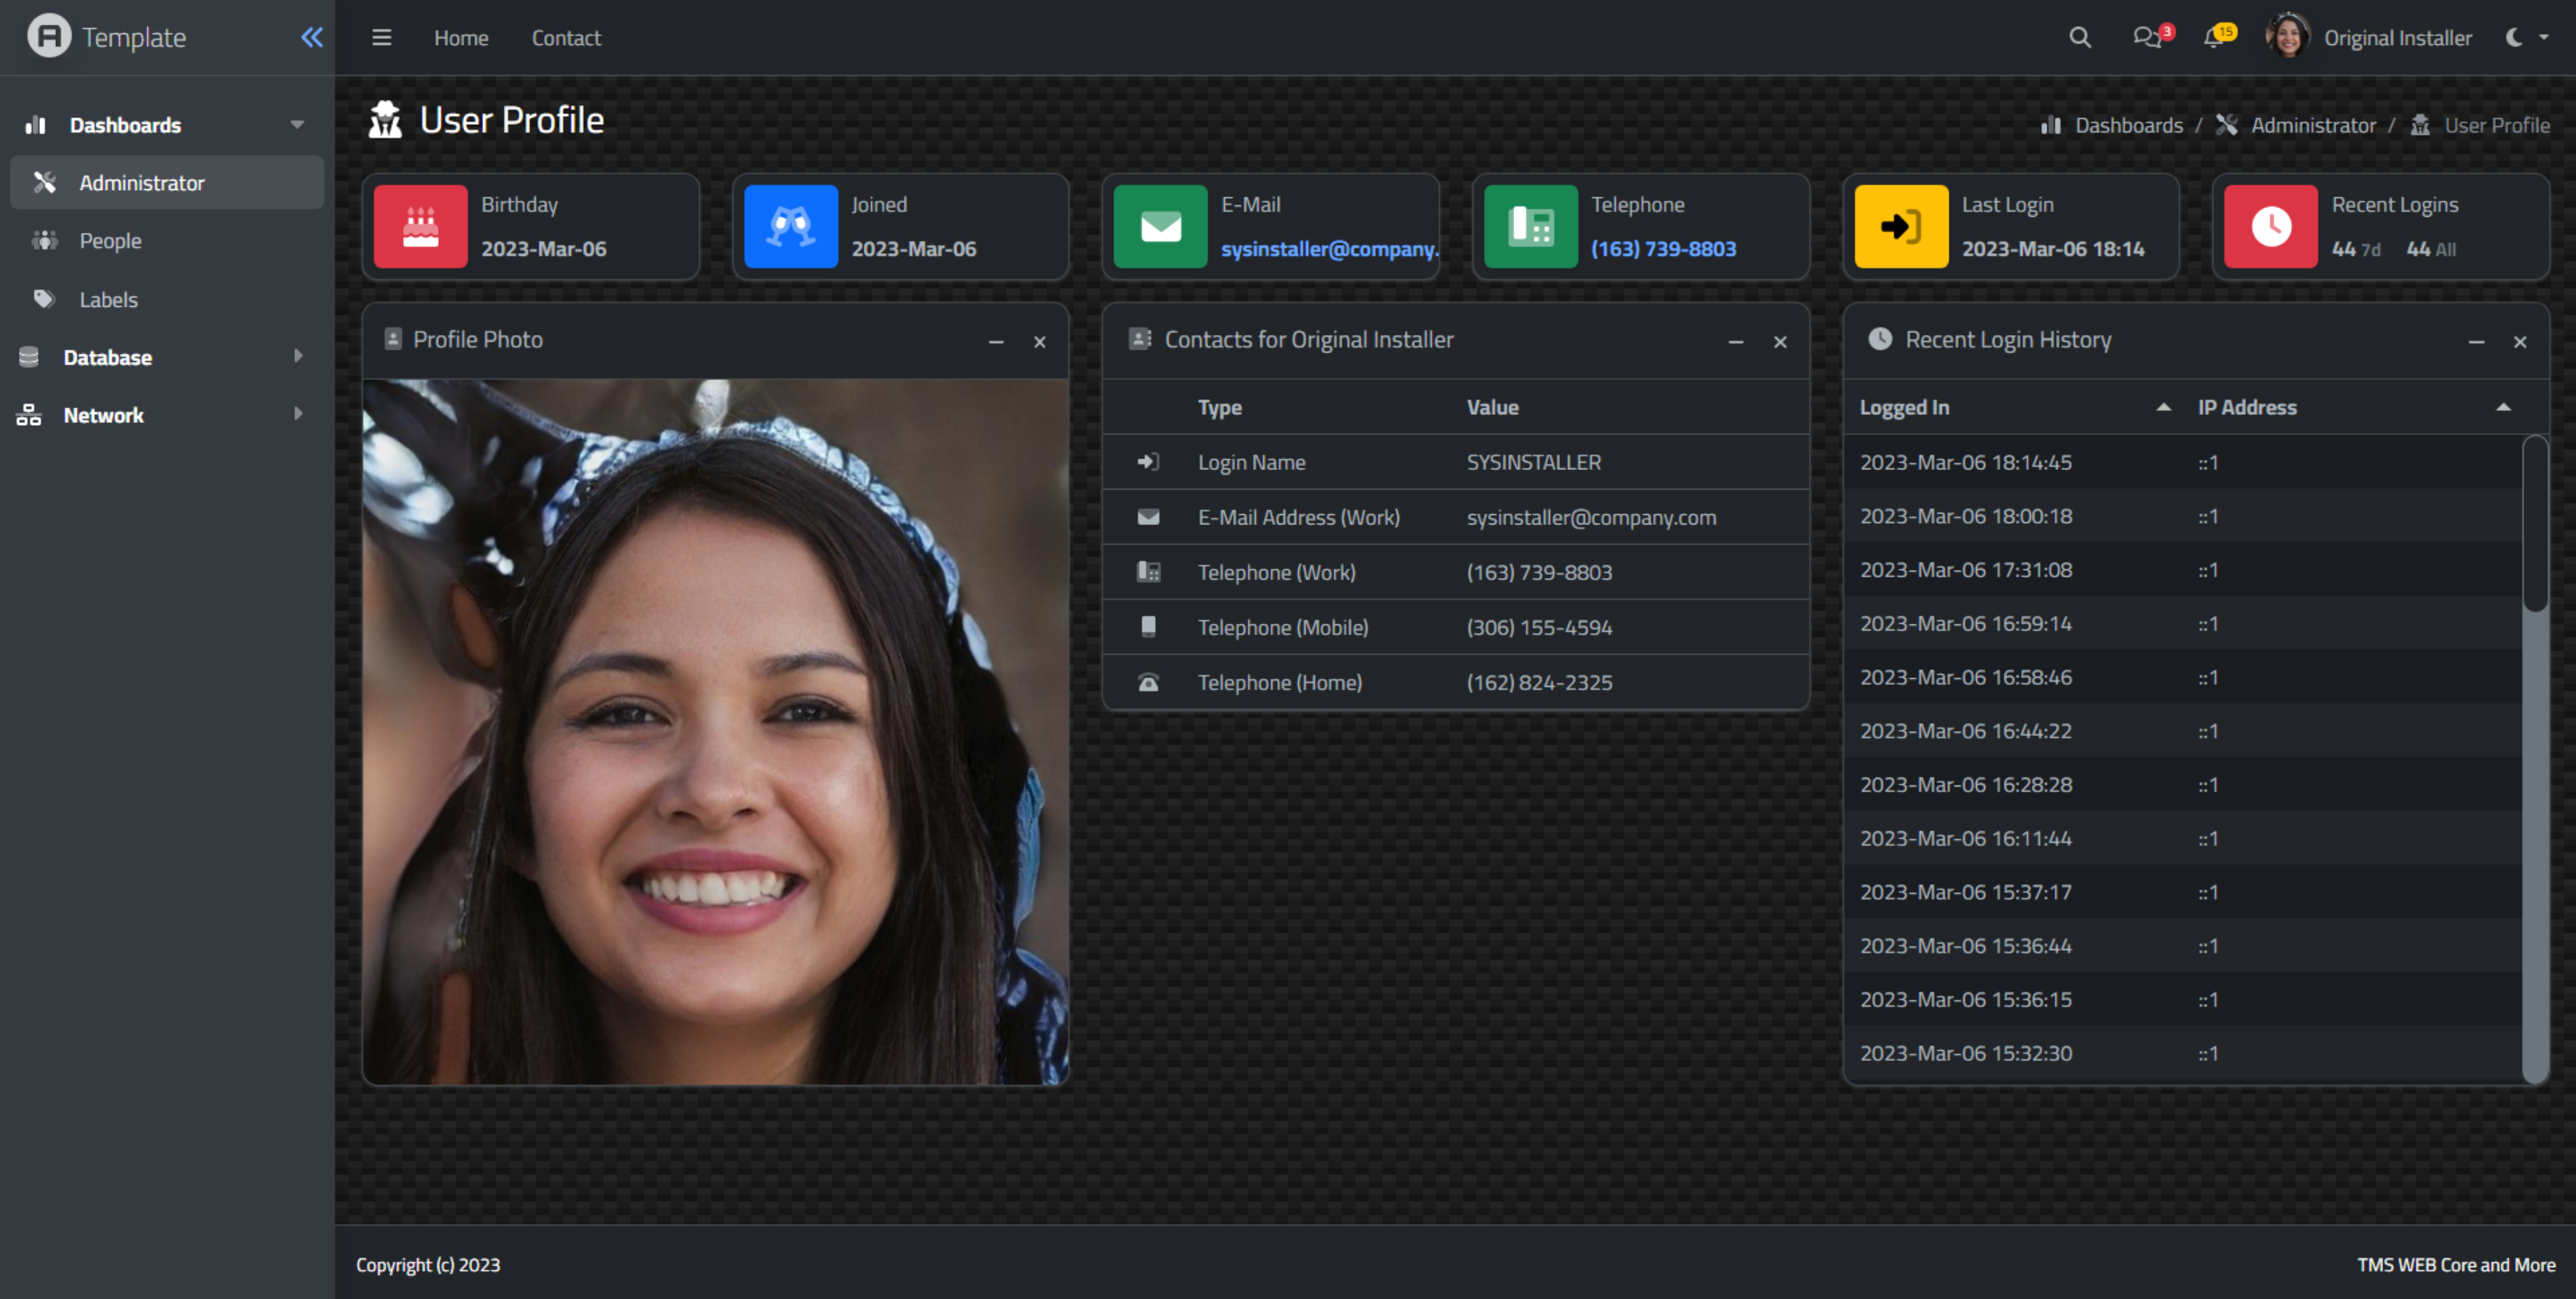This screenshot has height=1299, width=2576.
Task: Click the E-Mail icon card
Action: click(x=1160, y=227)
